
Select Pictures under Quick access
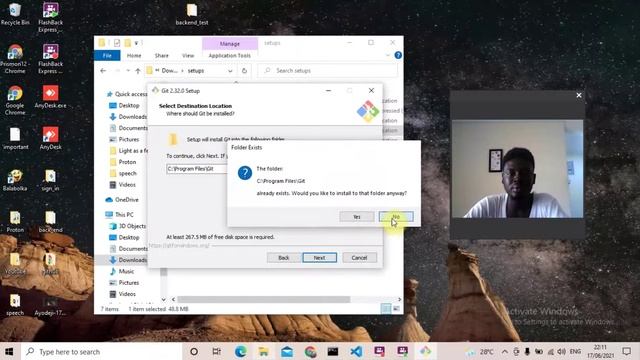[x=124, y=139]
